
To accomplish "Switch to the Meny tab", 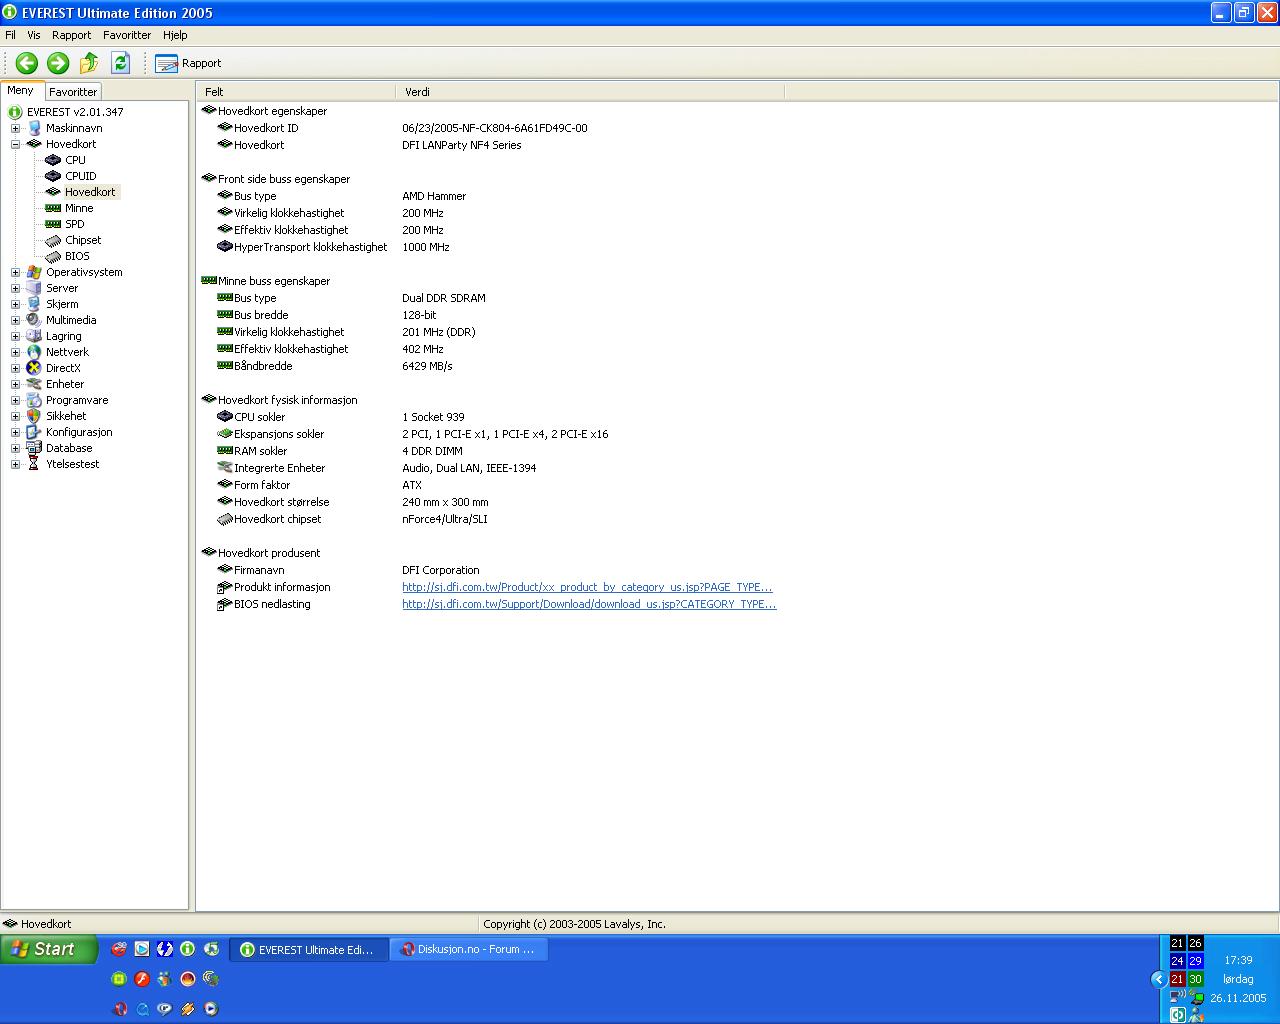I will tap(21, 91).
